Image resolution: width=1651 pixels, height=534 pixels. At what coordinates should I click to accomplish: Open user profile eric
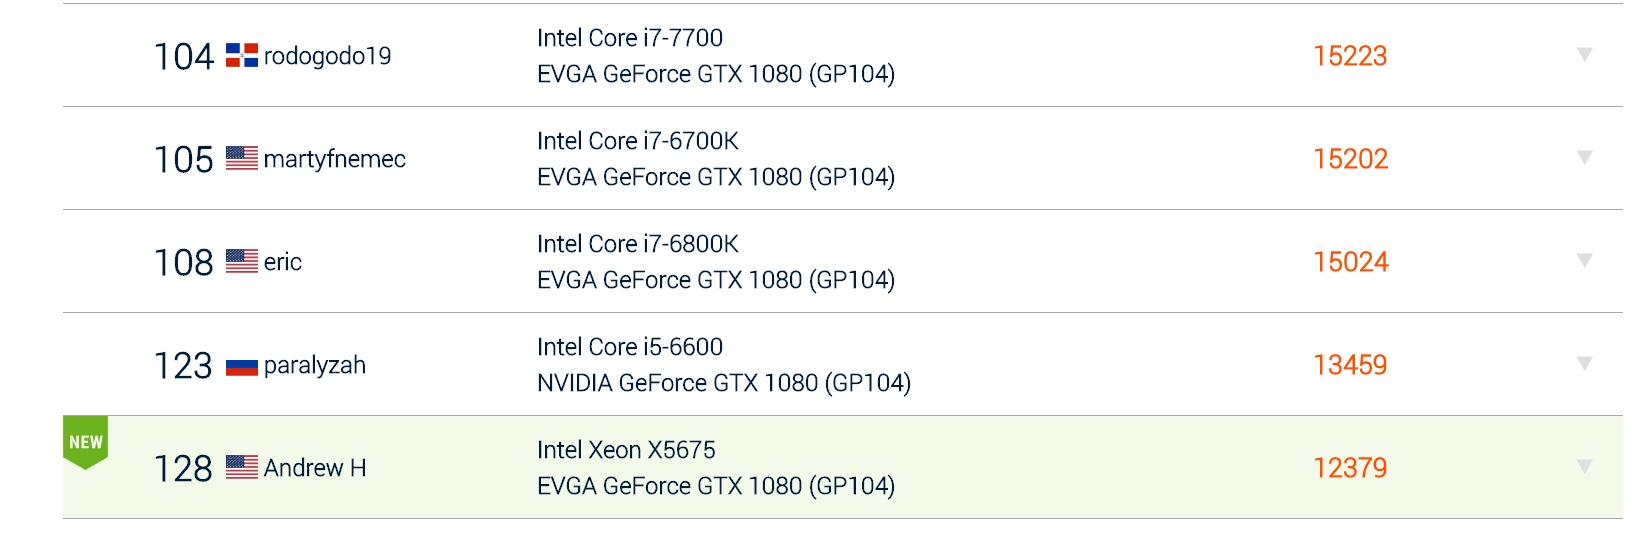(x=283, y=262)
